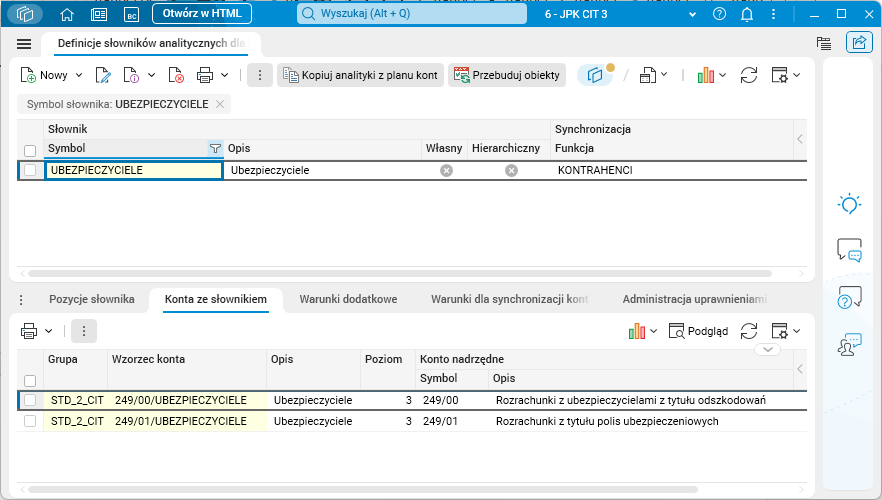
Task: Toggle the Własny indicator for UBEZPIECZYCIELE
Action: click(x=446, y=170)
